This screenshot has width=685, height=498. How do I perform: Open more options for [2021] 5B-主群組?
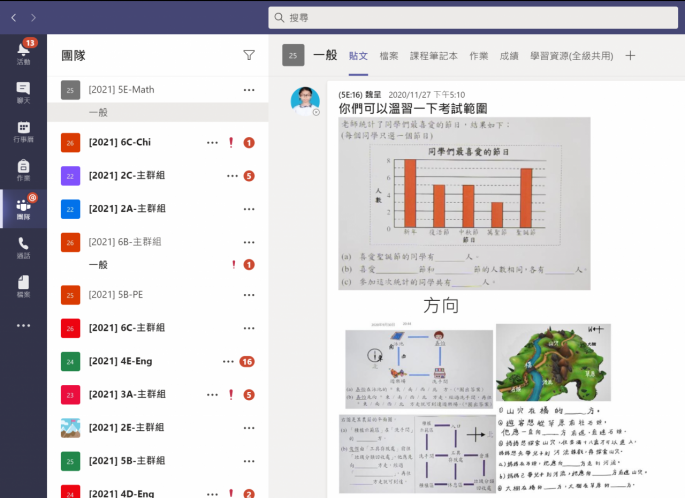[249, 461]
